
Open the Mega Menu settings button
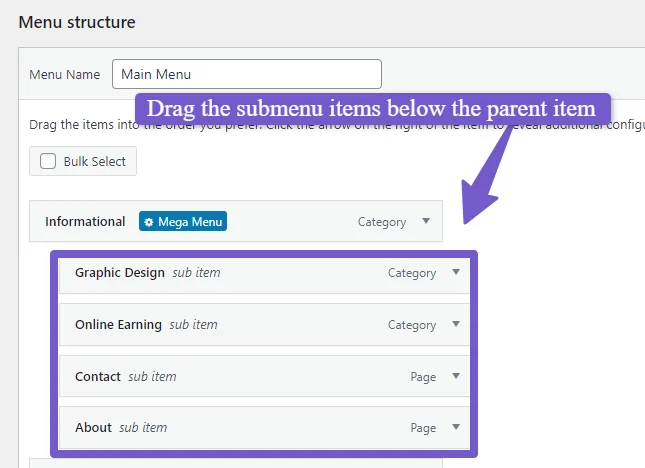[183, 221]
